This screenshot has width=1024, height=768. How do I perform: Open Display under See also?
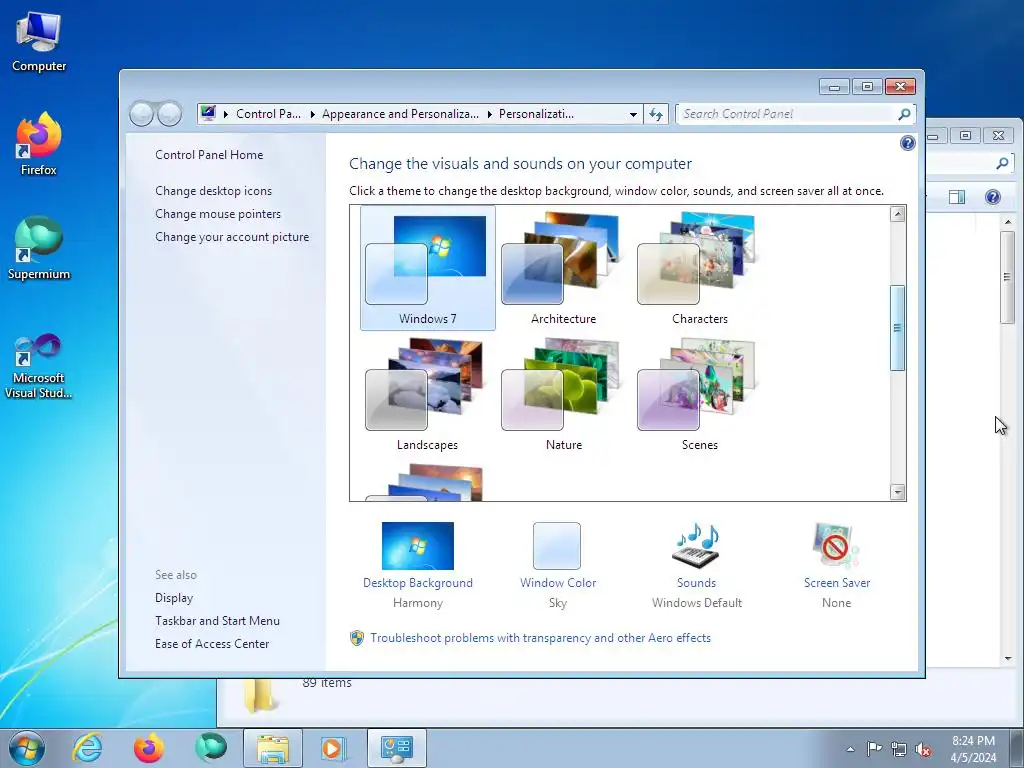tap(174, 598)
